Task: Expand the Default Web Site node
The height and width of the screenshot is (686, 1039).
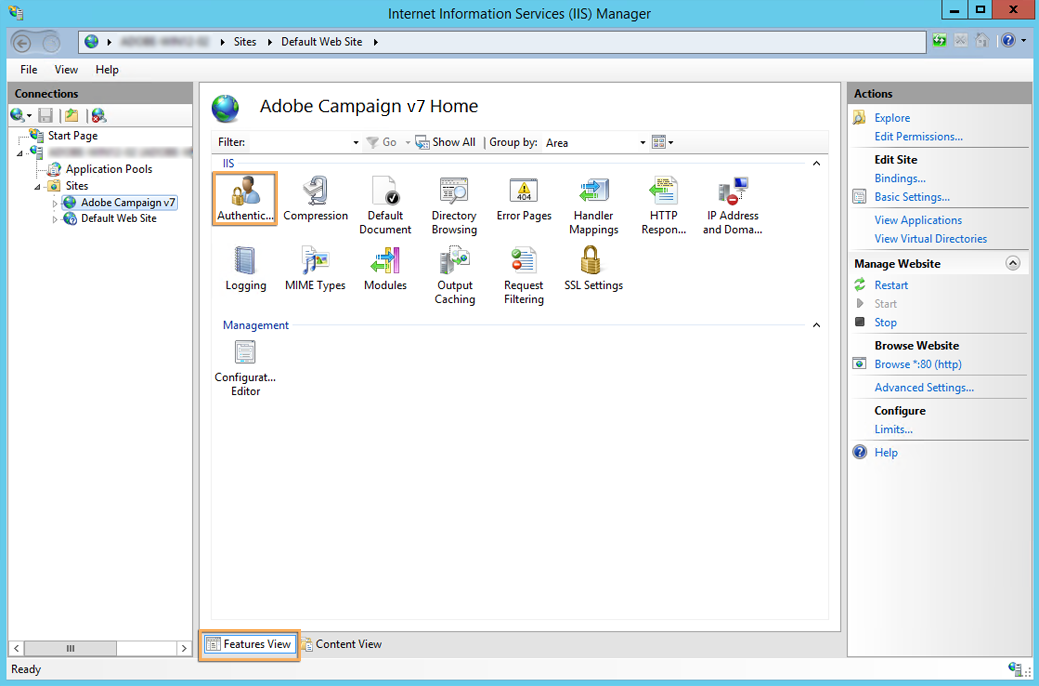Action: coord(55,219)
